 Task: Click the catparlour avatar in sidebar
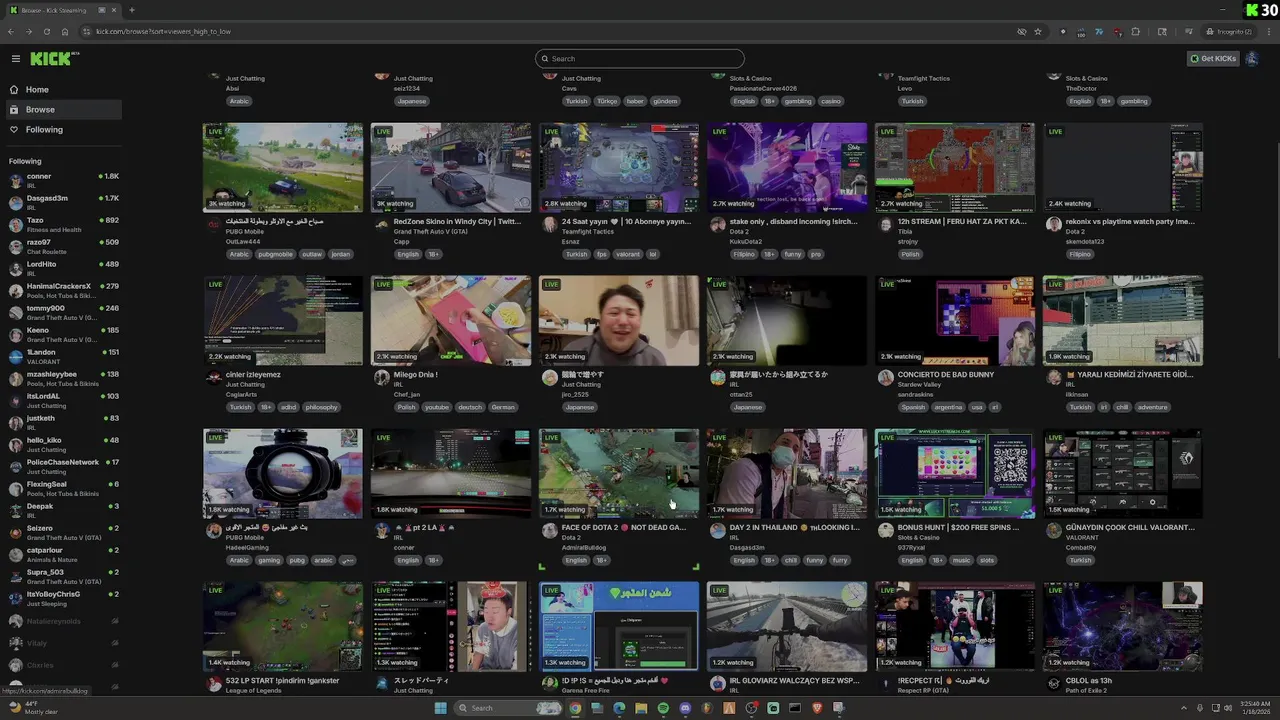[x=15, y=554]
